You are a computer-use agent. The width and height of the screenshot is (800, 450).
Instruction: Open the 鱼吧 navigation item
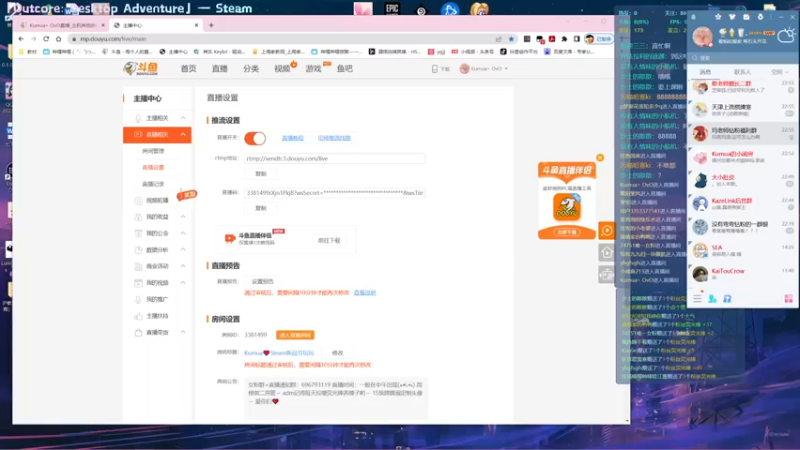pyautogui.click(x=345, y=68)
